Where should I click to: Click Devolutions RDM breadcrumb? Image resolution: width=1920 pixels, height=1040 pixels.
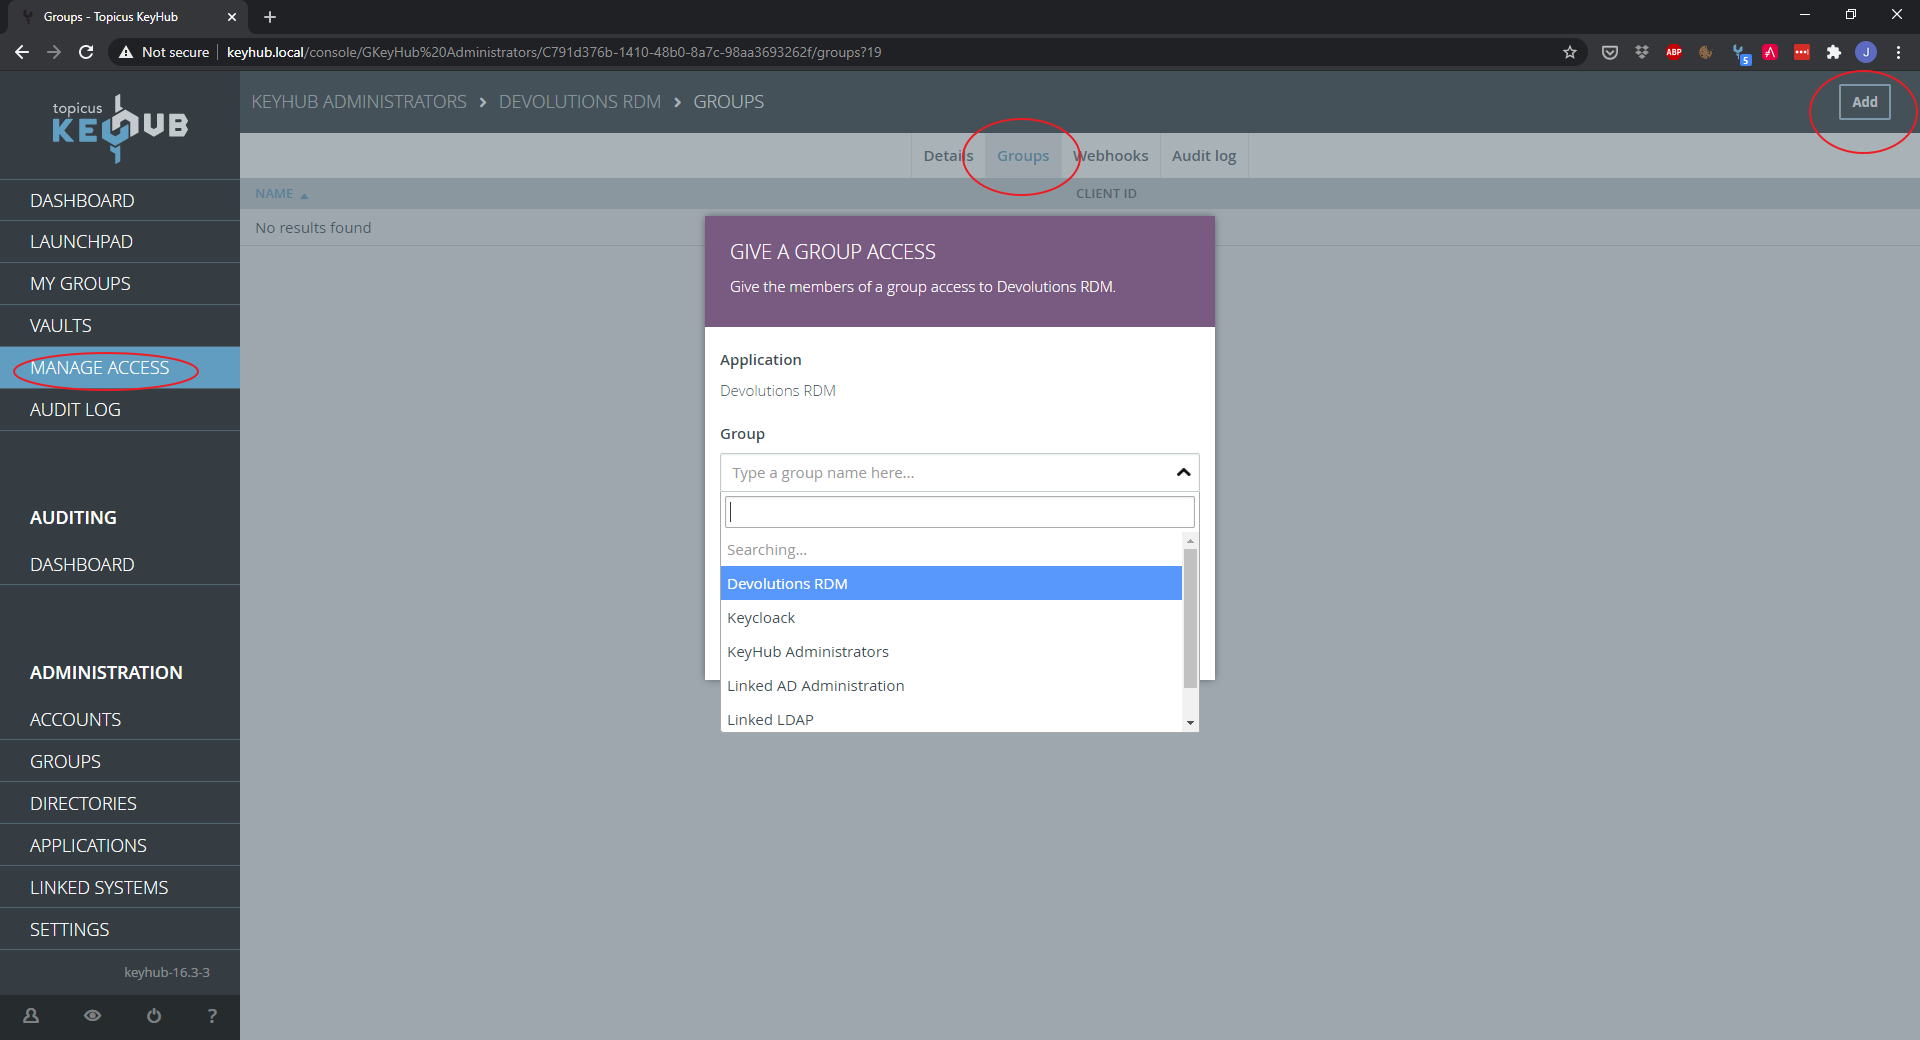[580, 102]
